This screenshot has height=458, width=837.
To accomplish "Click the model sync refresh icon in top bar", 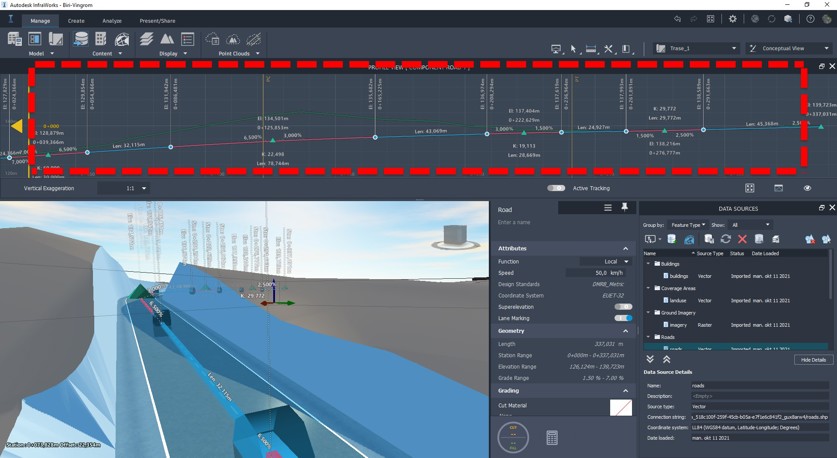I will tap(771, 19).
